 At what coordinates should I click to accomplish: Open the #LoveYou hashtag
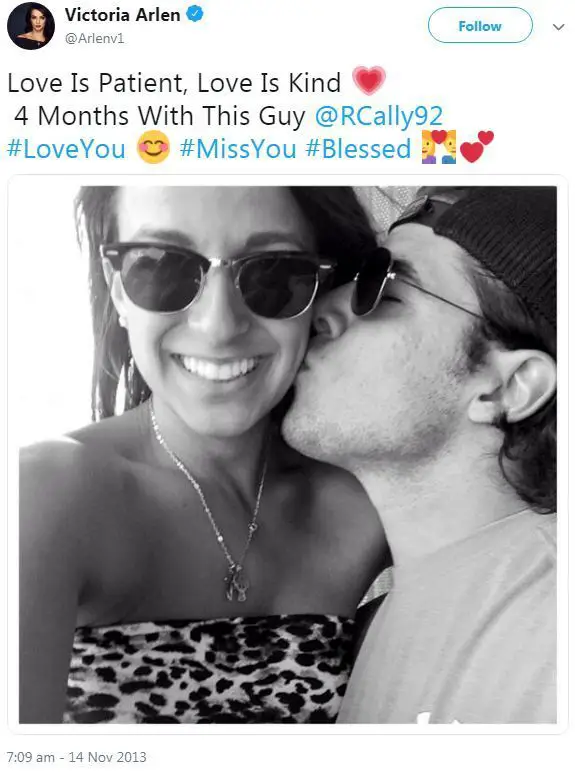point(67,148)
